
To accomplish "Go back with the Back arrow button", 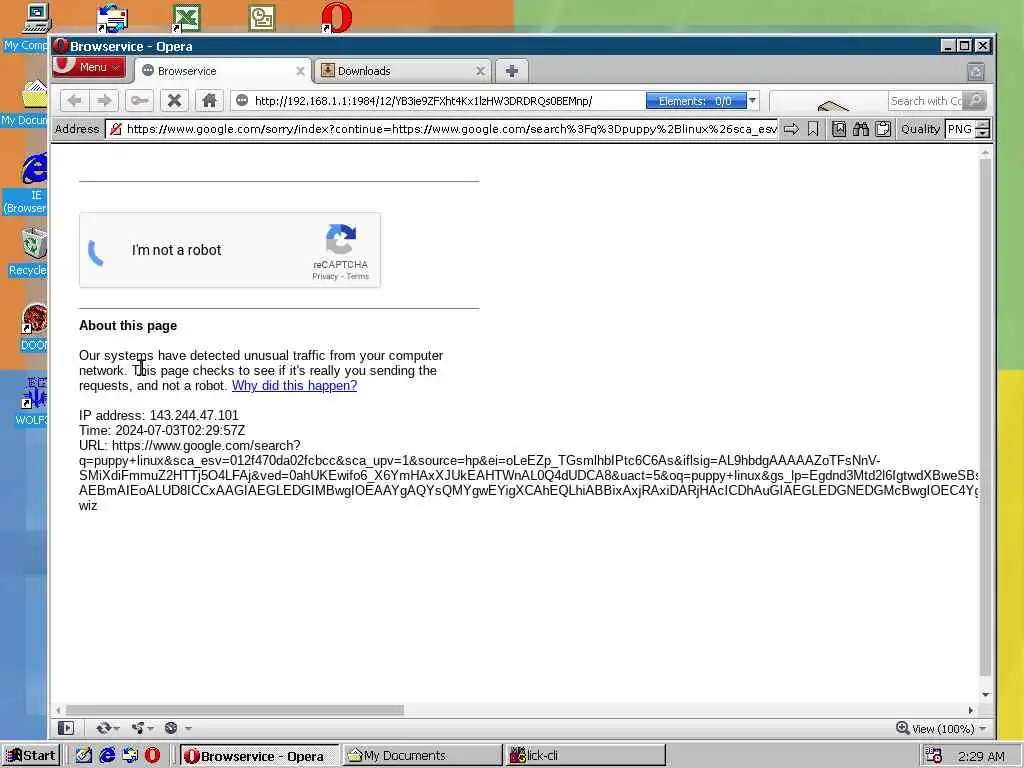I will point(74,101).
